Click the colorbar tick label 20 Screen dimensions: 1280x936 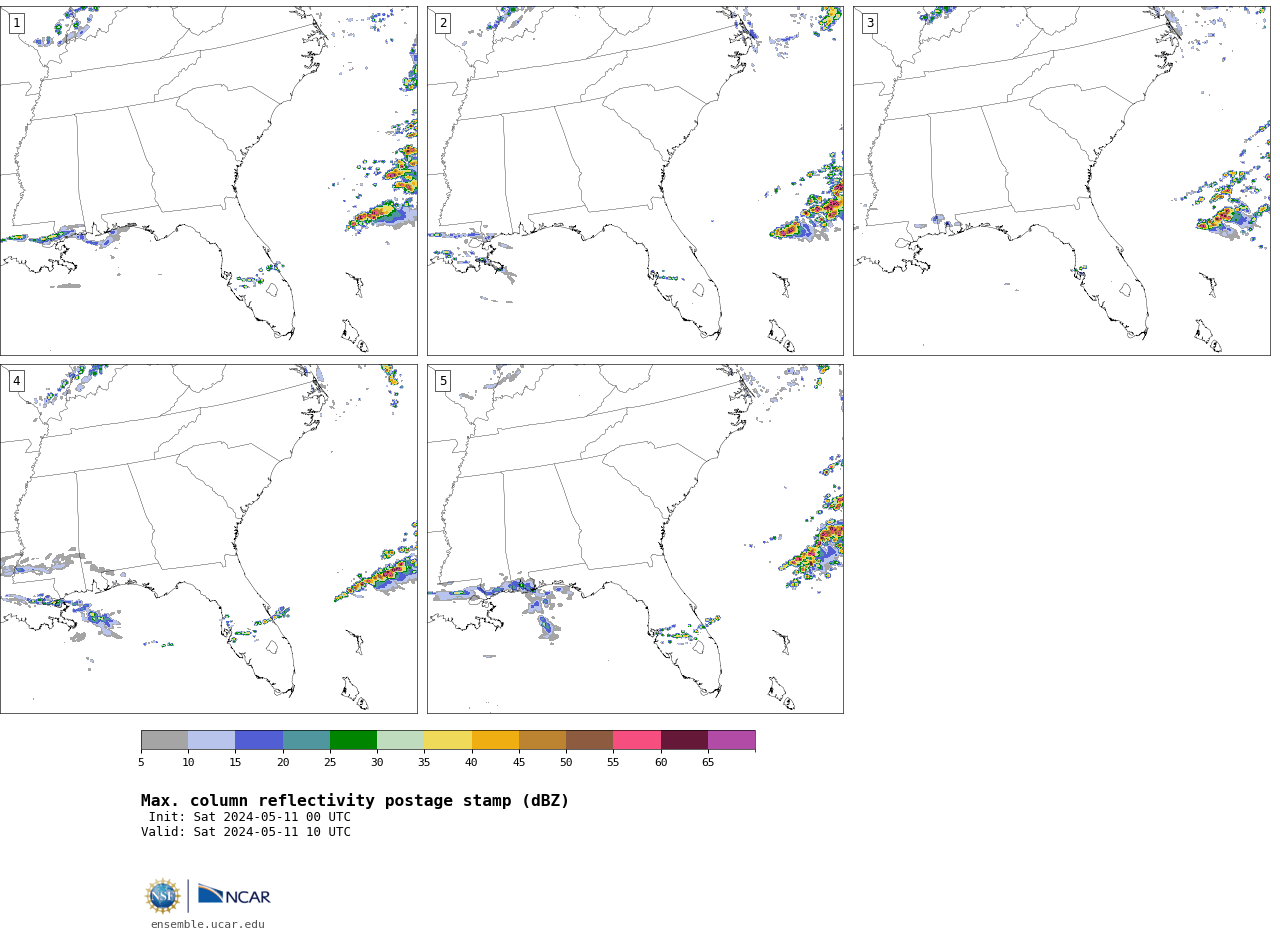click(283, 763)
